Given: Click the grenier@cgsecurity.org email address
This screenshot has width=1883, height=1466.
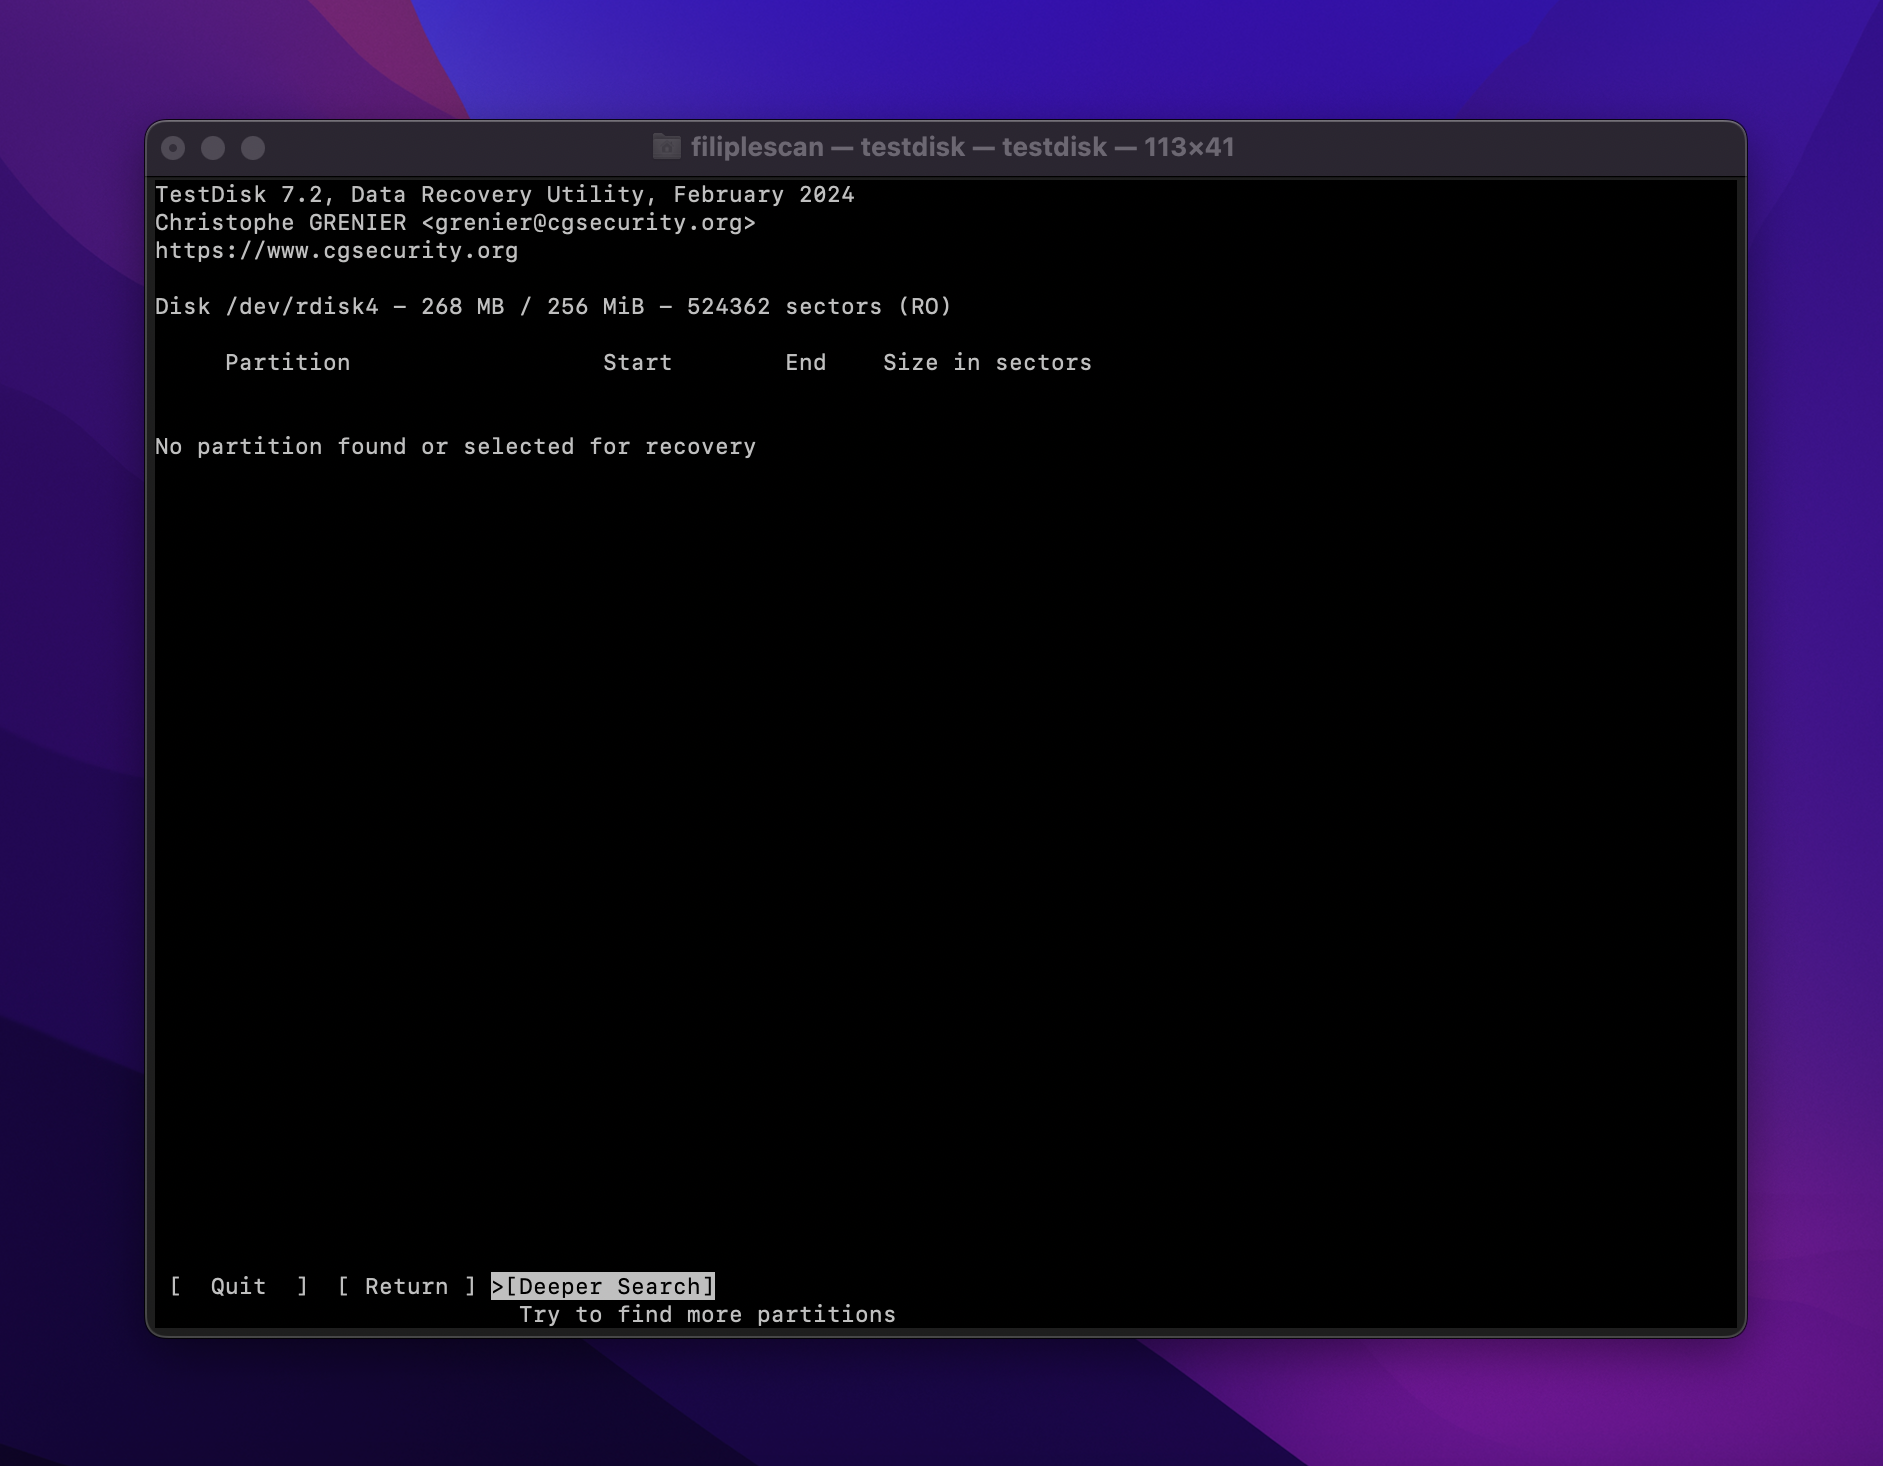Looking at the screenshot, I should 588,223.
